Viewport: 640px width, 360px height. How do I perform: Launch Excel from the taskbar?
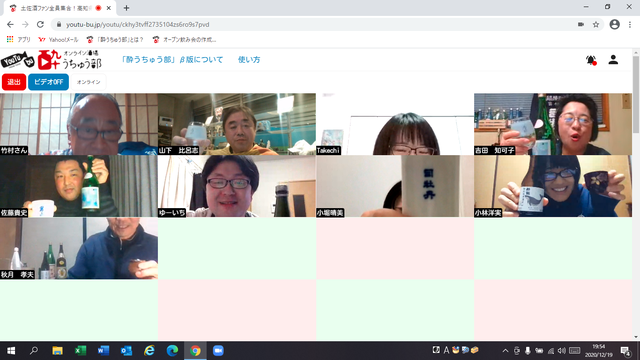pos(80,351)
